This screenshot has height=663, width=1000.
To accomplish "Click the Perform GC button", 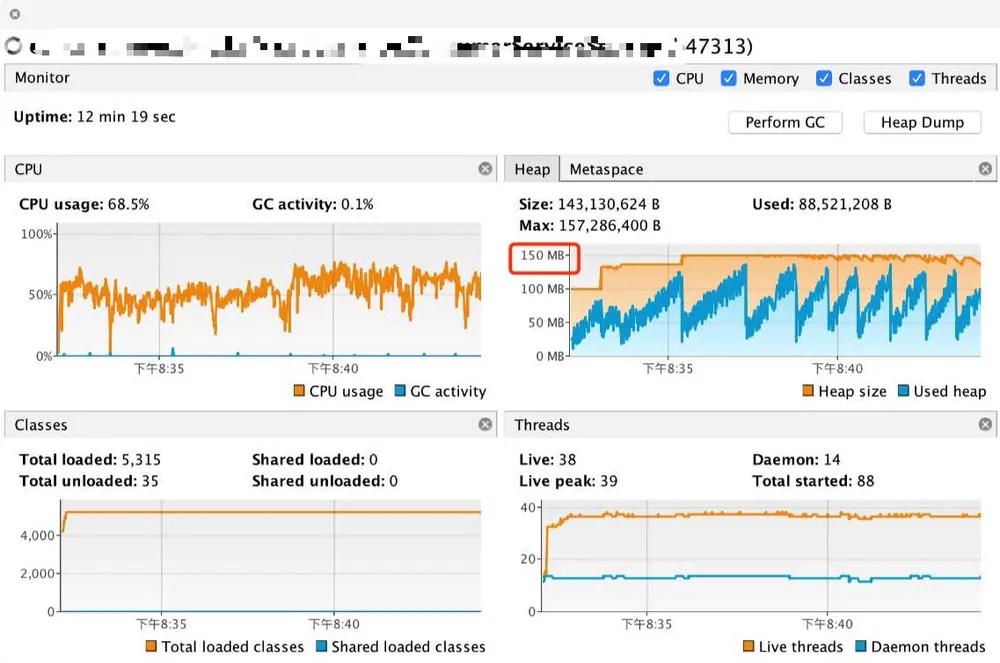I will click(x=785, y=122).
